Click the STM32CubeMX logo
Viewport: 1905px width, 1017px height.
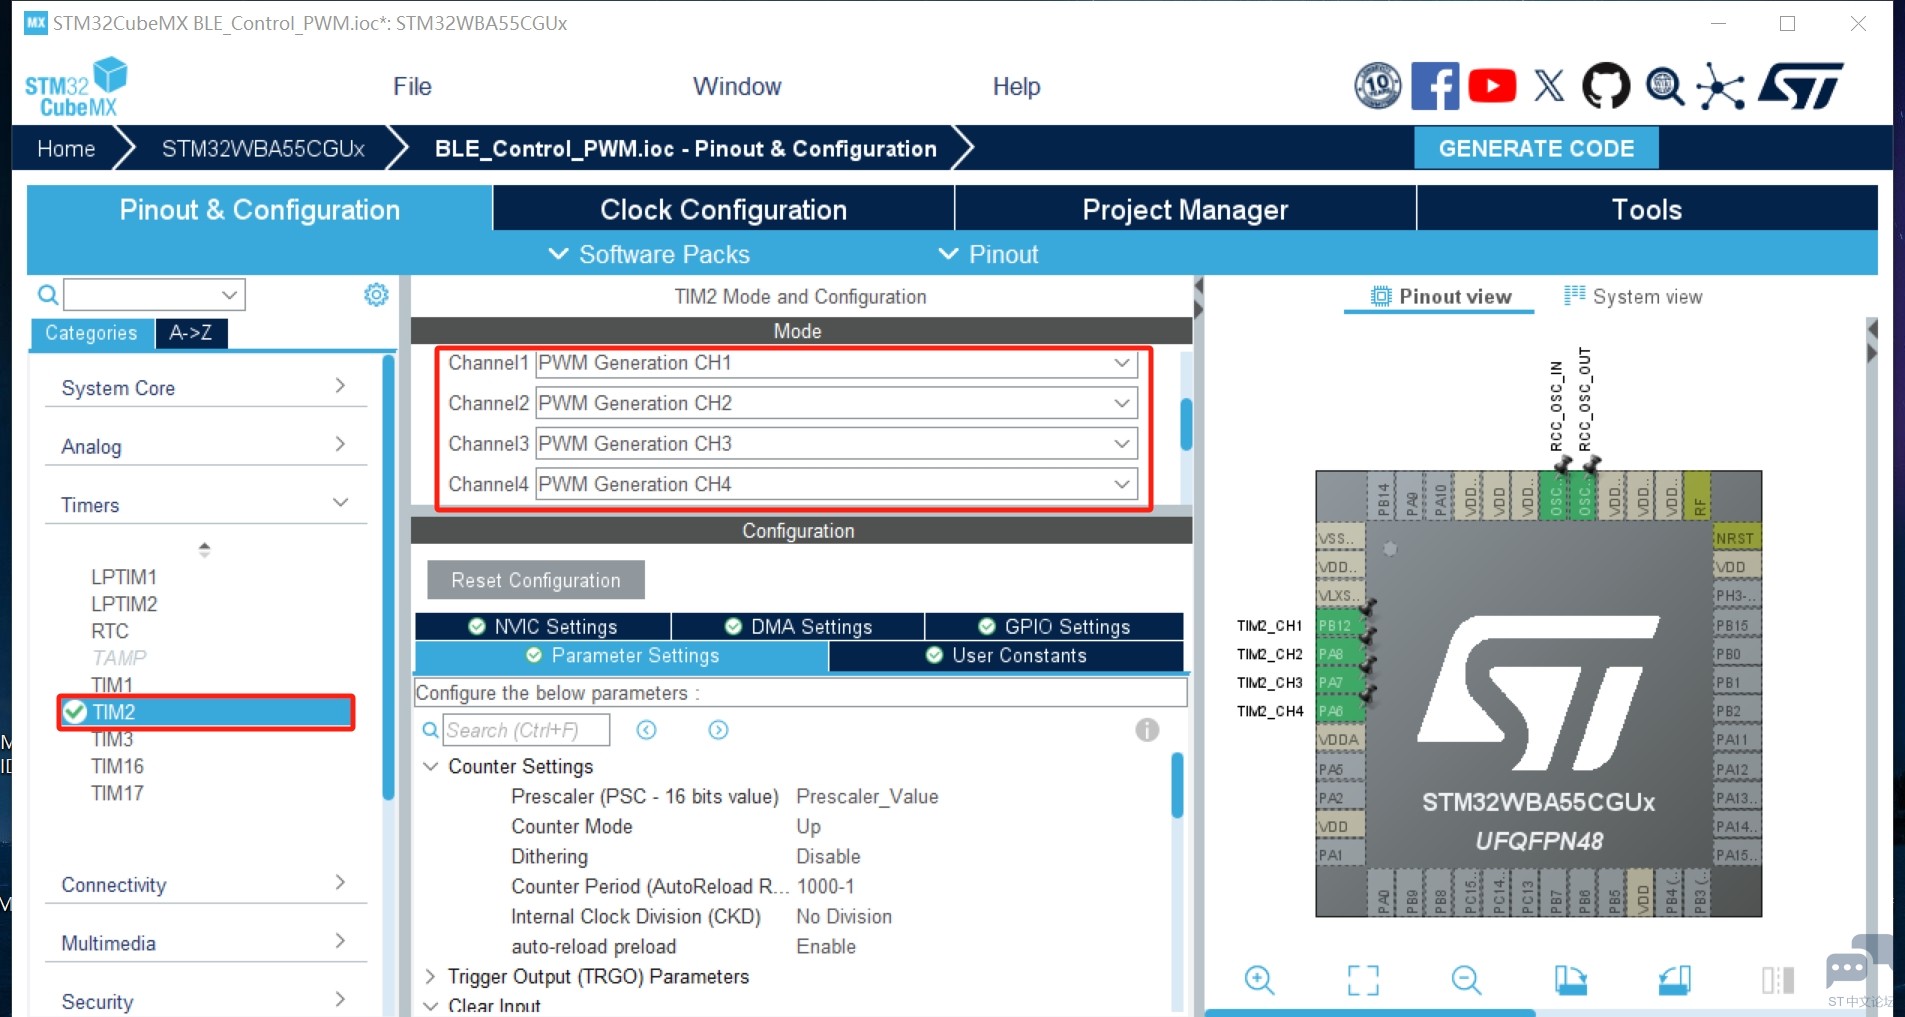click(x=76, y=87)
